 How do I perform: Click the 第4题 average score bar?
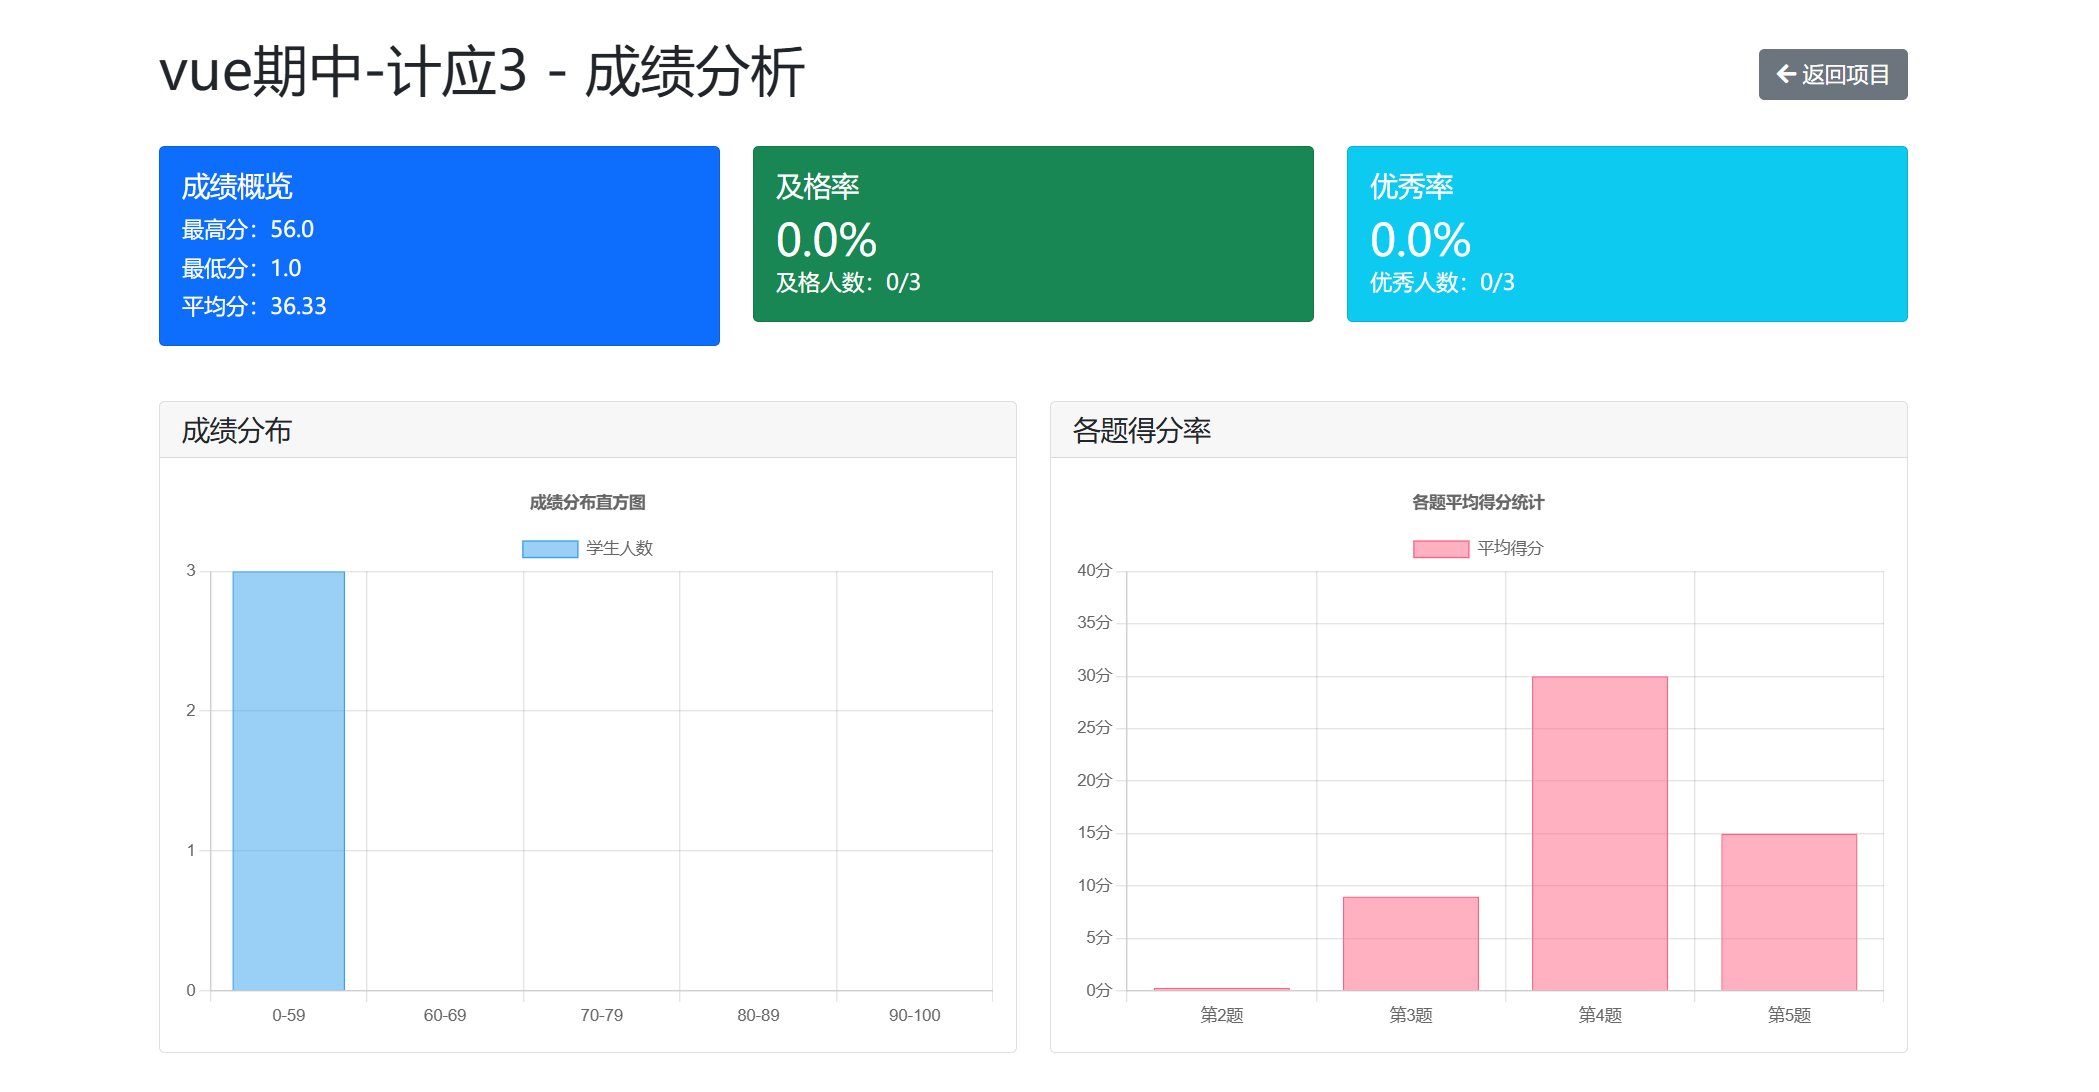click(1600, 833)
